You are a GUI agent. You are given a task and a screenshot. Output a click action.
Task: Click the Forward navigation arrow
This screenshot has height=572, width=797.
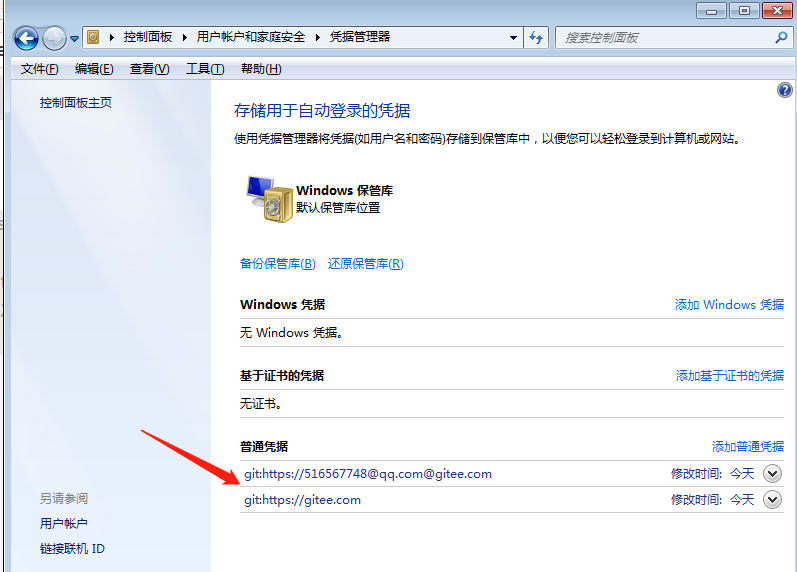click(54, 38)
